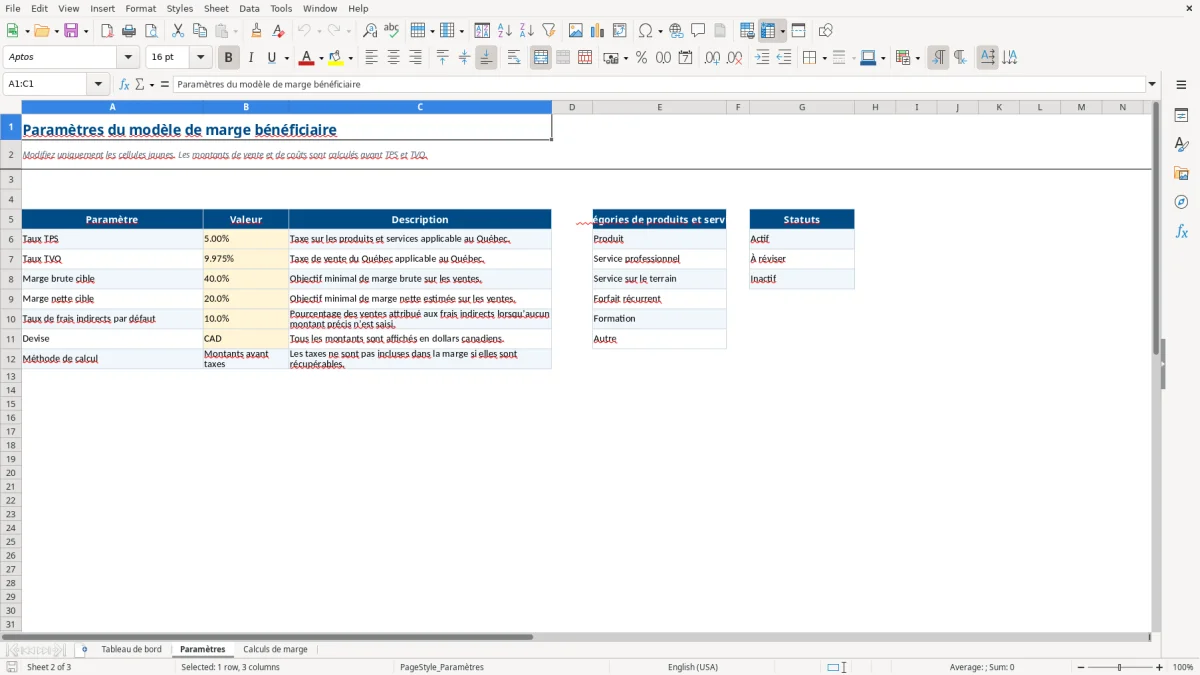Insert a comment
The width and height of the screenshot is (1200, 675).
point(698,31)
